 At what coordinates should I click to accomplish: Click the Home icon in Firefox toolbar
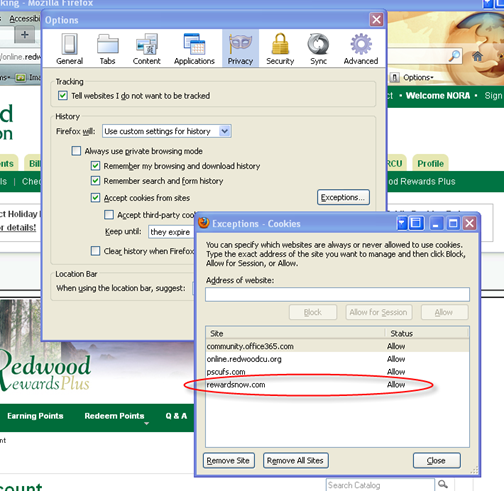pyautogui.click(x=477, y=56)
